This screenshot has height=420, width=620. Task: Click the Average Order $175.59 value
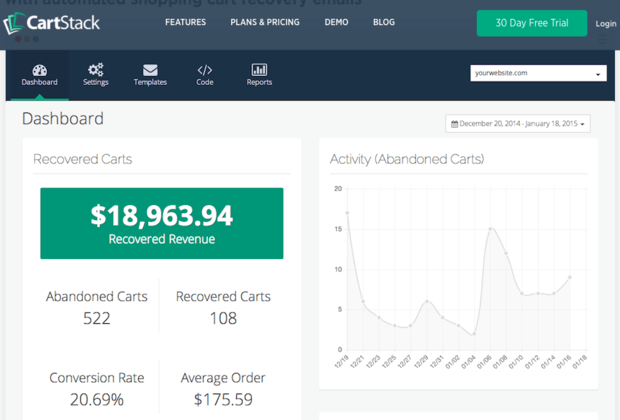pos(223,399)
